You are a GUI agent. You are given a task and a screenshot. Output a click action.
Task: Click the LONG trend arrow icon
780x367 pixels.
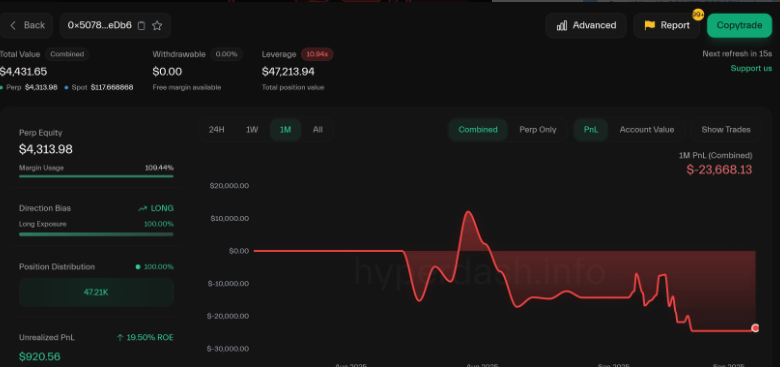(x=143, y=208)
